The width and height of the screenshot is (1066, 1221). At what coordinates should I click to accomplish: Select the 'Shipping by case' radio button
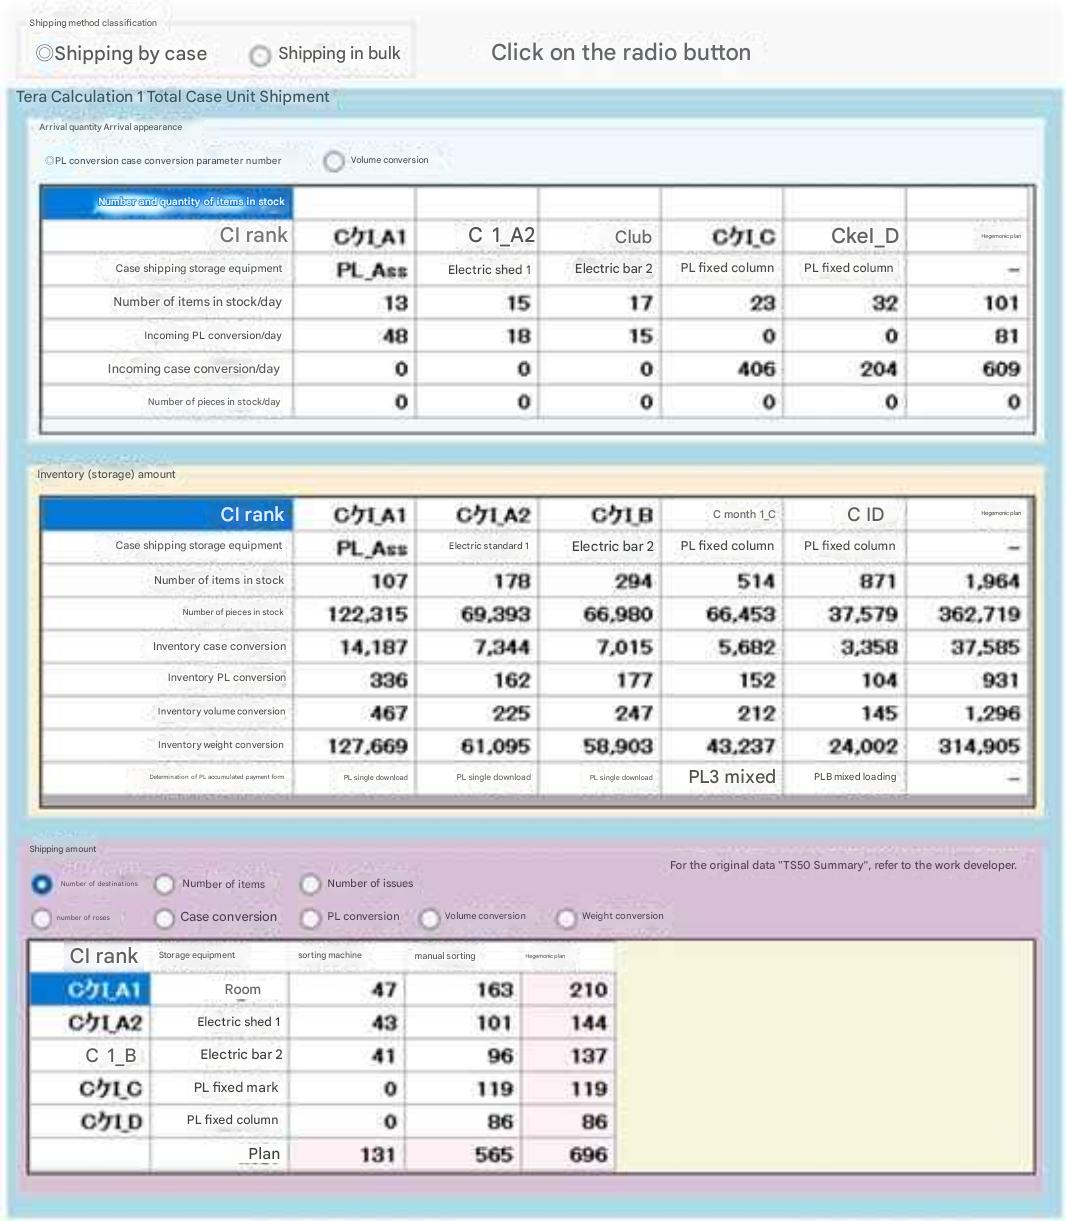45,54
